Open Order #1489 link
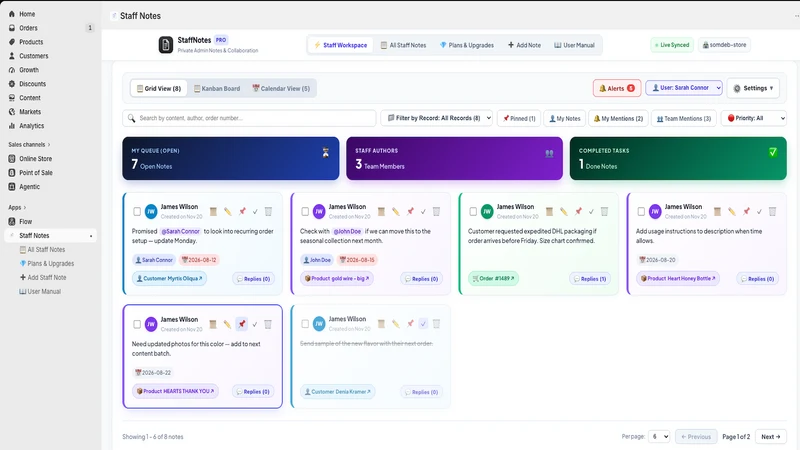The height and width of the screenshot is (450, 800). point(493,279)
